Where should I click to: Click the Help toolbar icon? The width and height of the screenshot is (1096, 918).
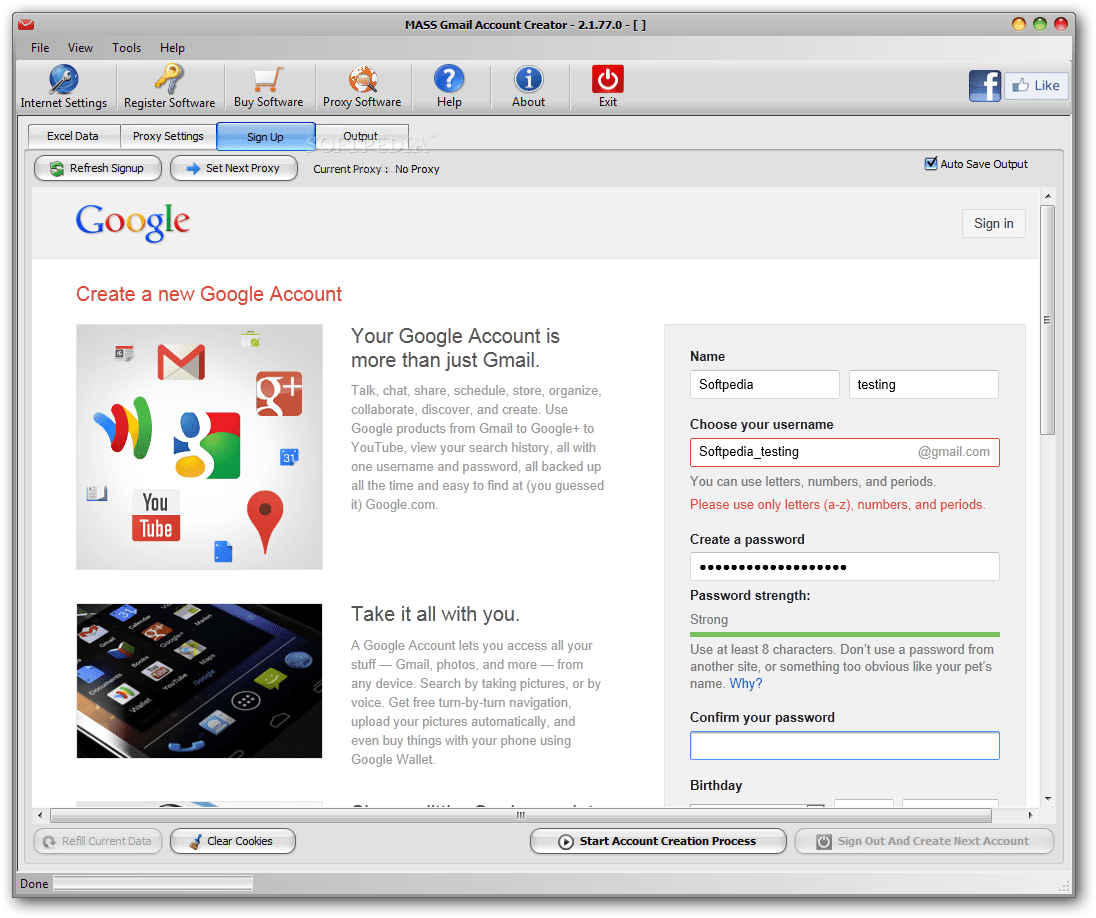pyautogui.click(x=448, y=86)
